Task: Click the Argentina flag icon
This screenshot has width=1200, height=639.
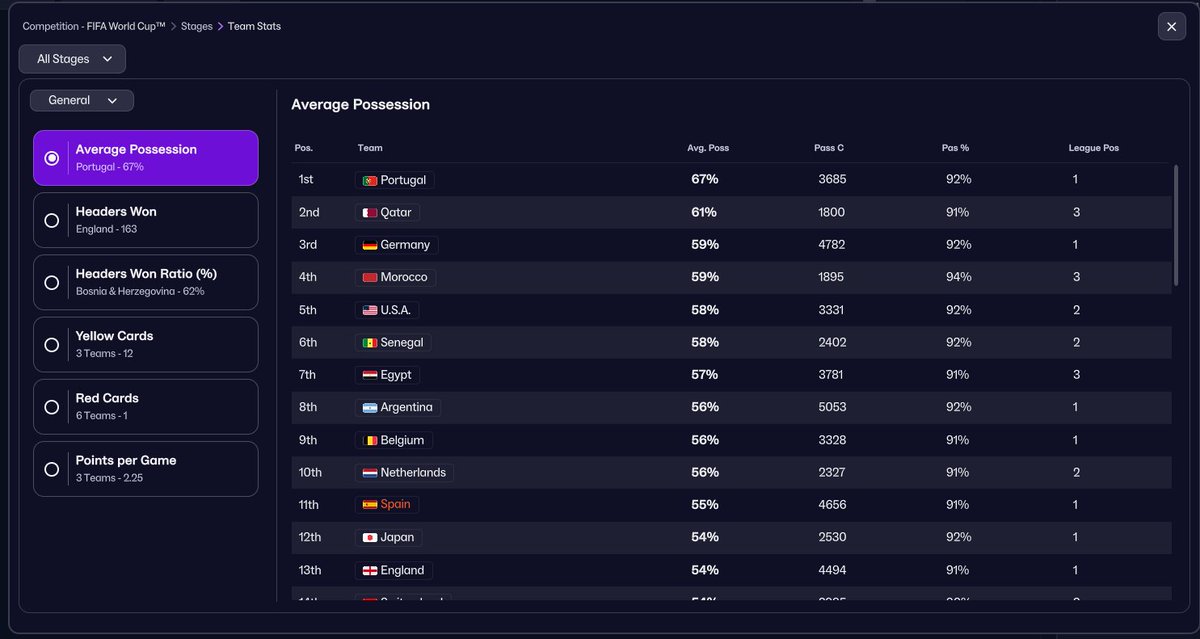Action: [x=369, y=408]
